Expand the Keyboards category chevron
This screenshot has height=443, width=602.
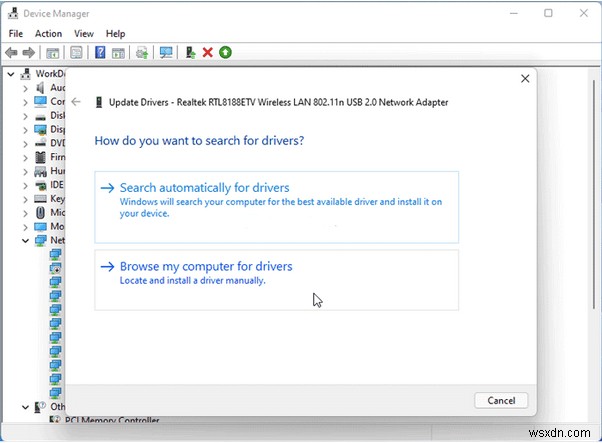click(x=25, y=199)
